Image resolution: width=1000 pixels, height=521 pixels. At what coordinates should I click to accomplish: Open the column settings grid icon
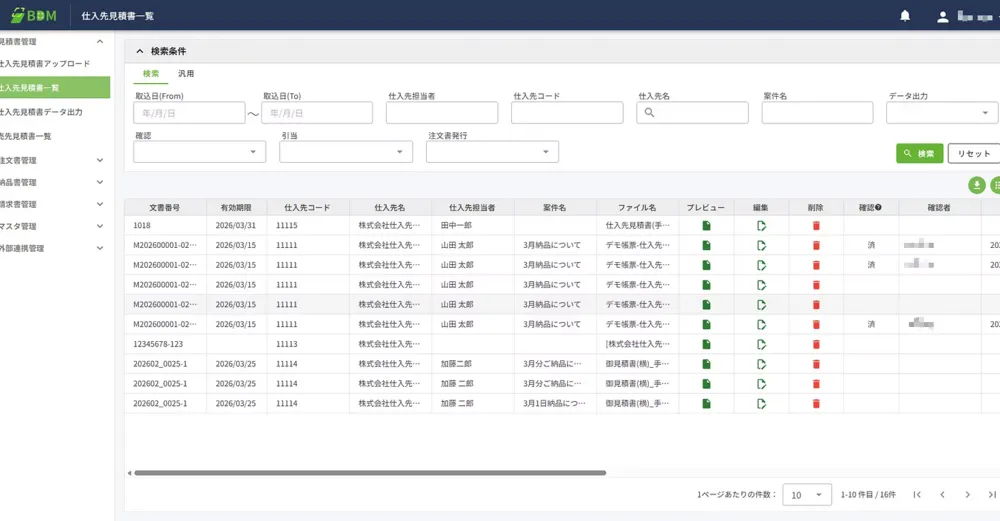[x=996, y=185]
